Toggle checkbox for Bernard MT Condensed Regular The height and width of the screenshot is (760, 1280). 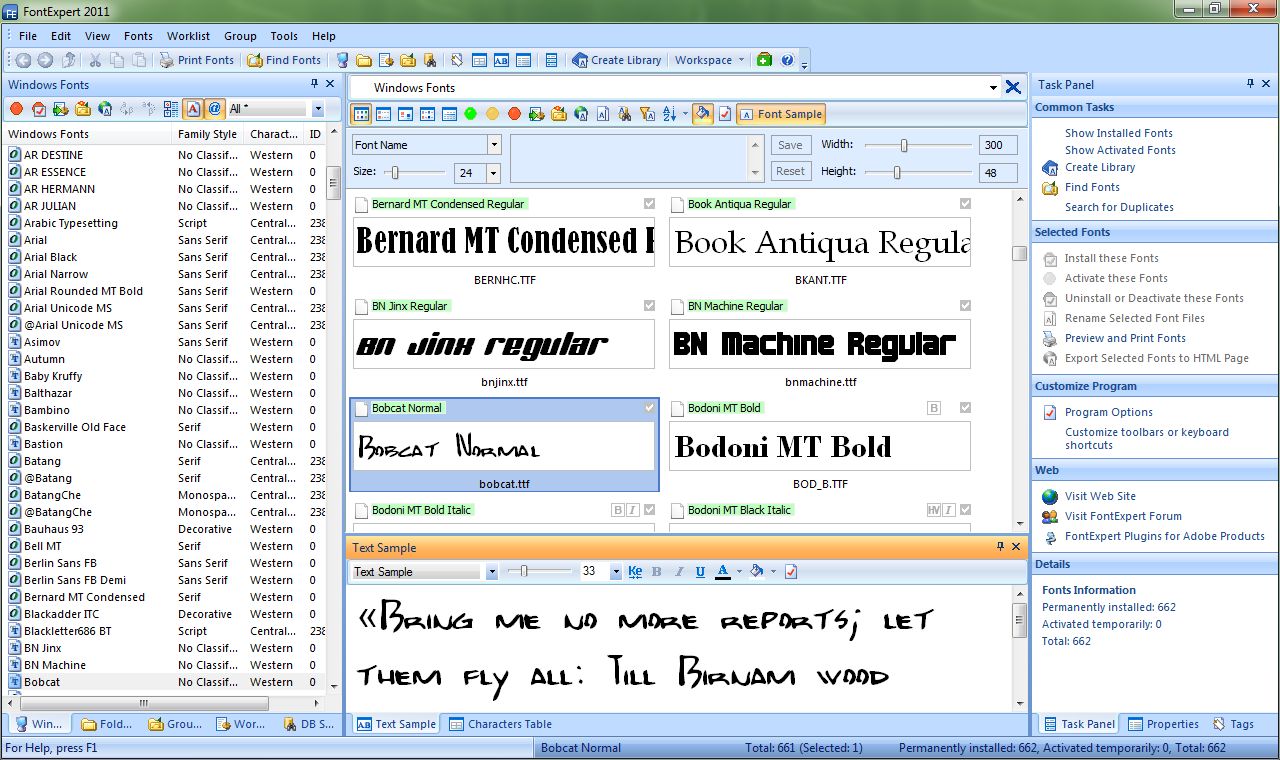650,204
